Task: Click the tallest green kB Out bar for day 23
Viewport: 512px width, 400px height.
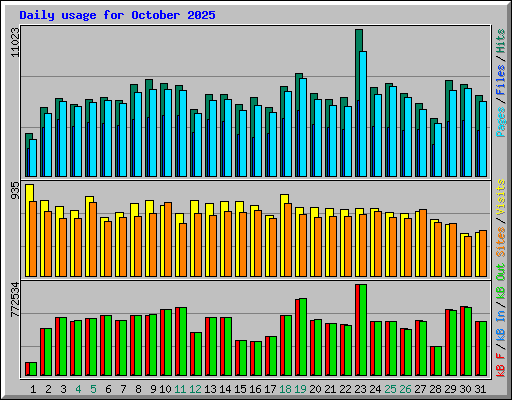Action: pos(363,330)
